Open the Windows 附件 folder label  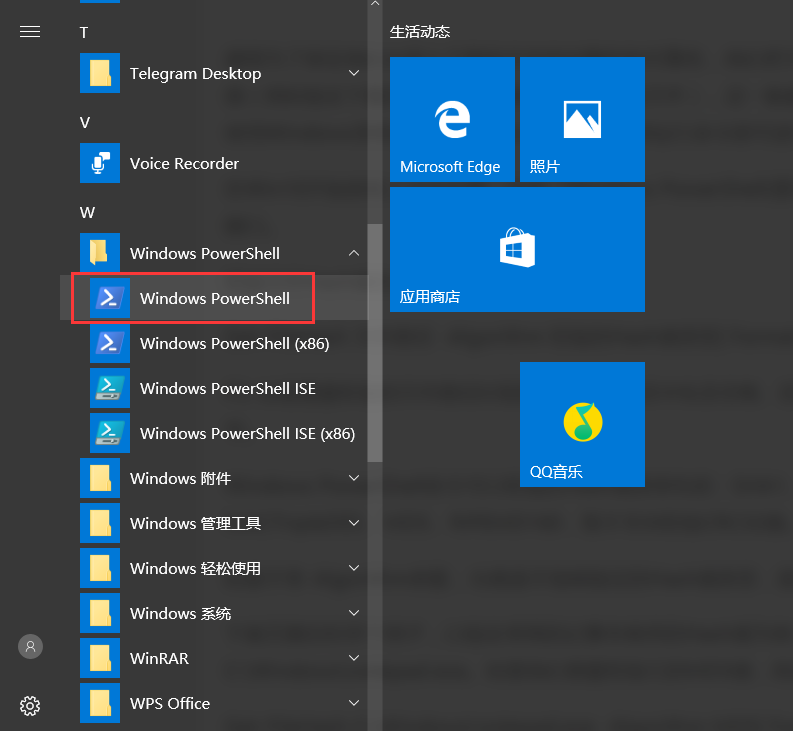click(x=181, y=479)
